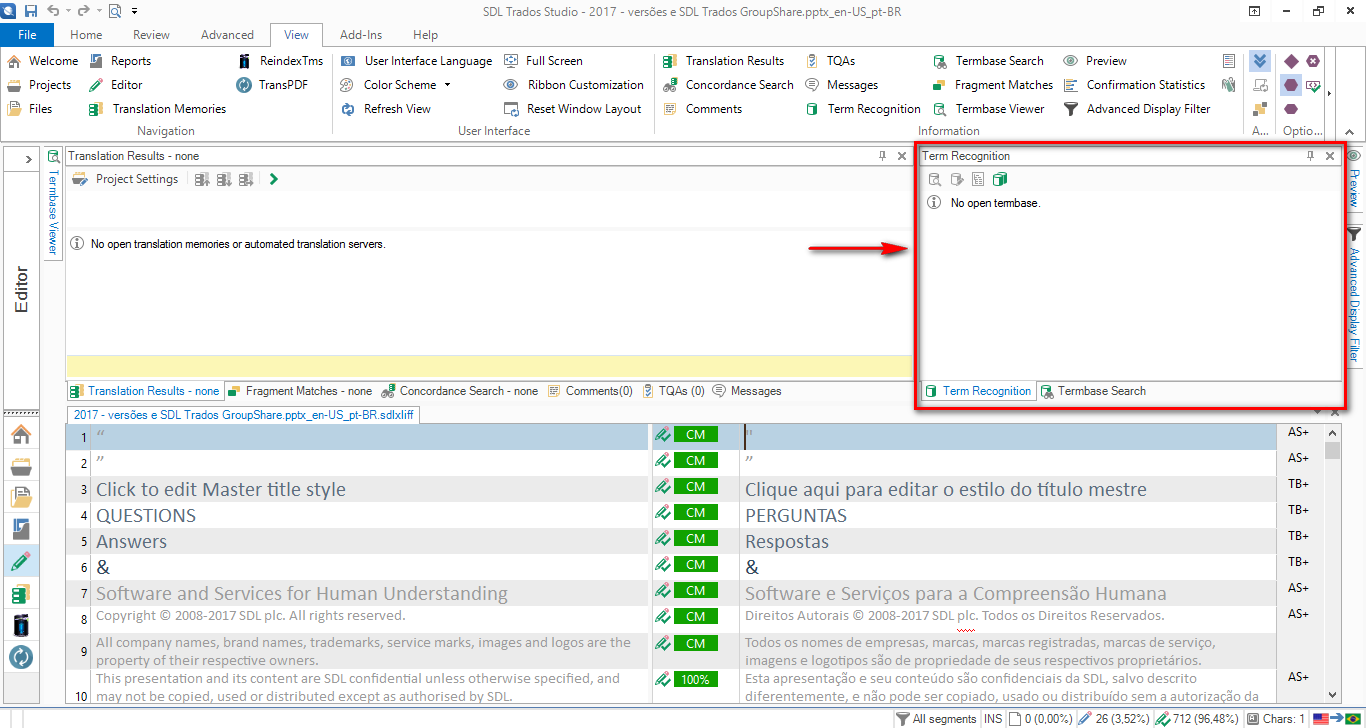Image resolution: width=1366 pixels, height=728 pixels.
Task: Collapse the ribbon with the chevron
Action: click(x=1349, y=131)
